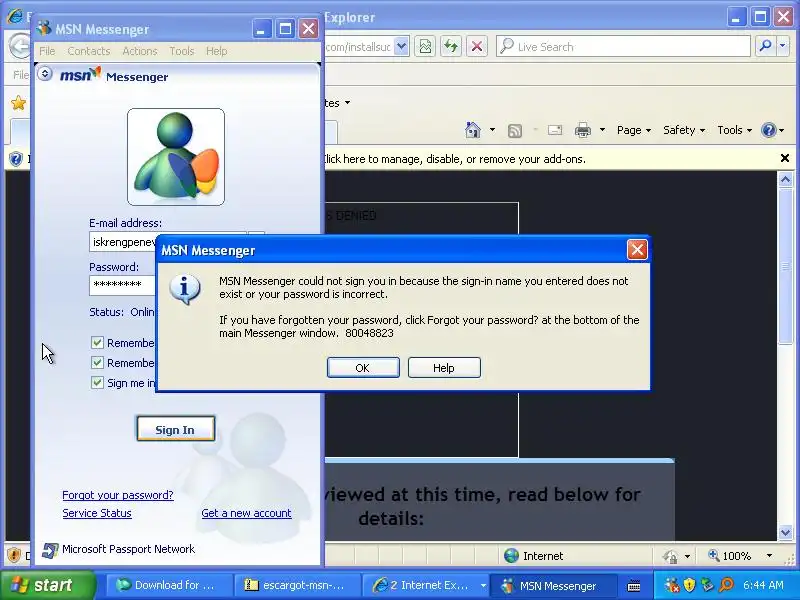Click add-ons information bar message
The width and height of the screenshot is (800, 600).
click(455, 159)
